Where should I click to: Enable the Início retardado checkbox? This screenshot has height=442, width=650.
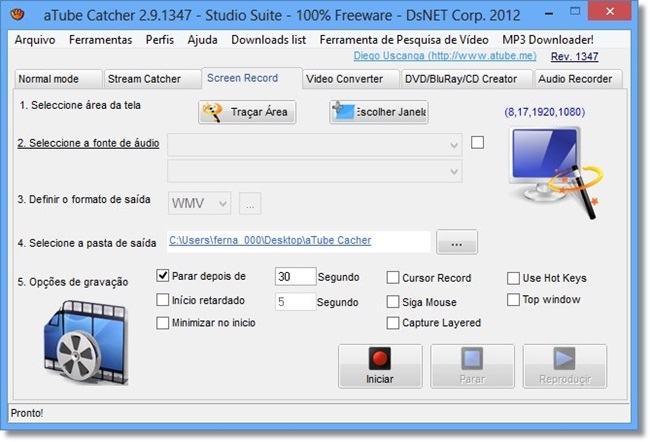[x=162, y=300]
